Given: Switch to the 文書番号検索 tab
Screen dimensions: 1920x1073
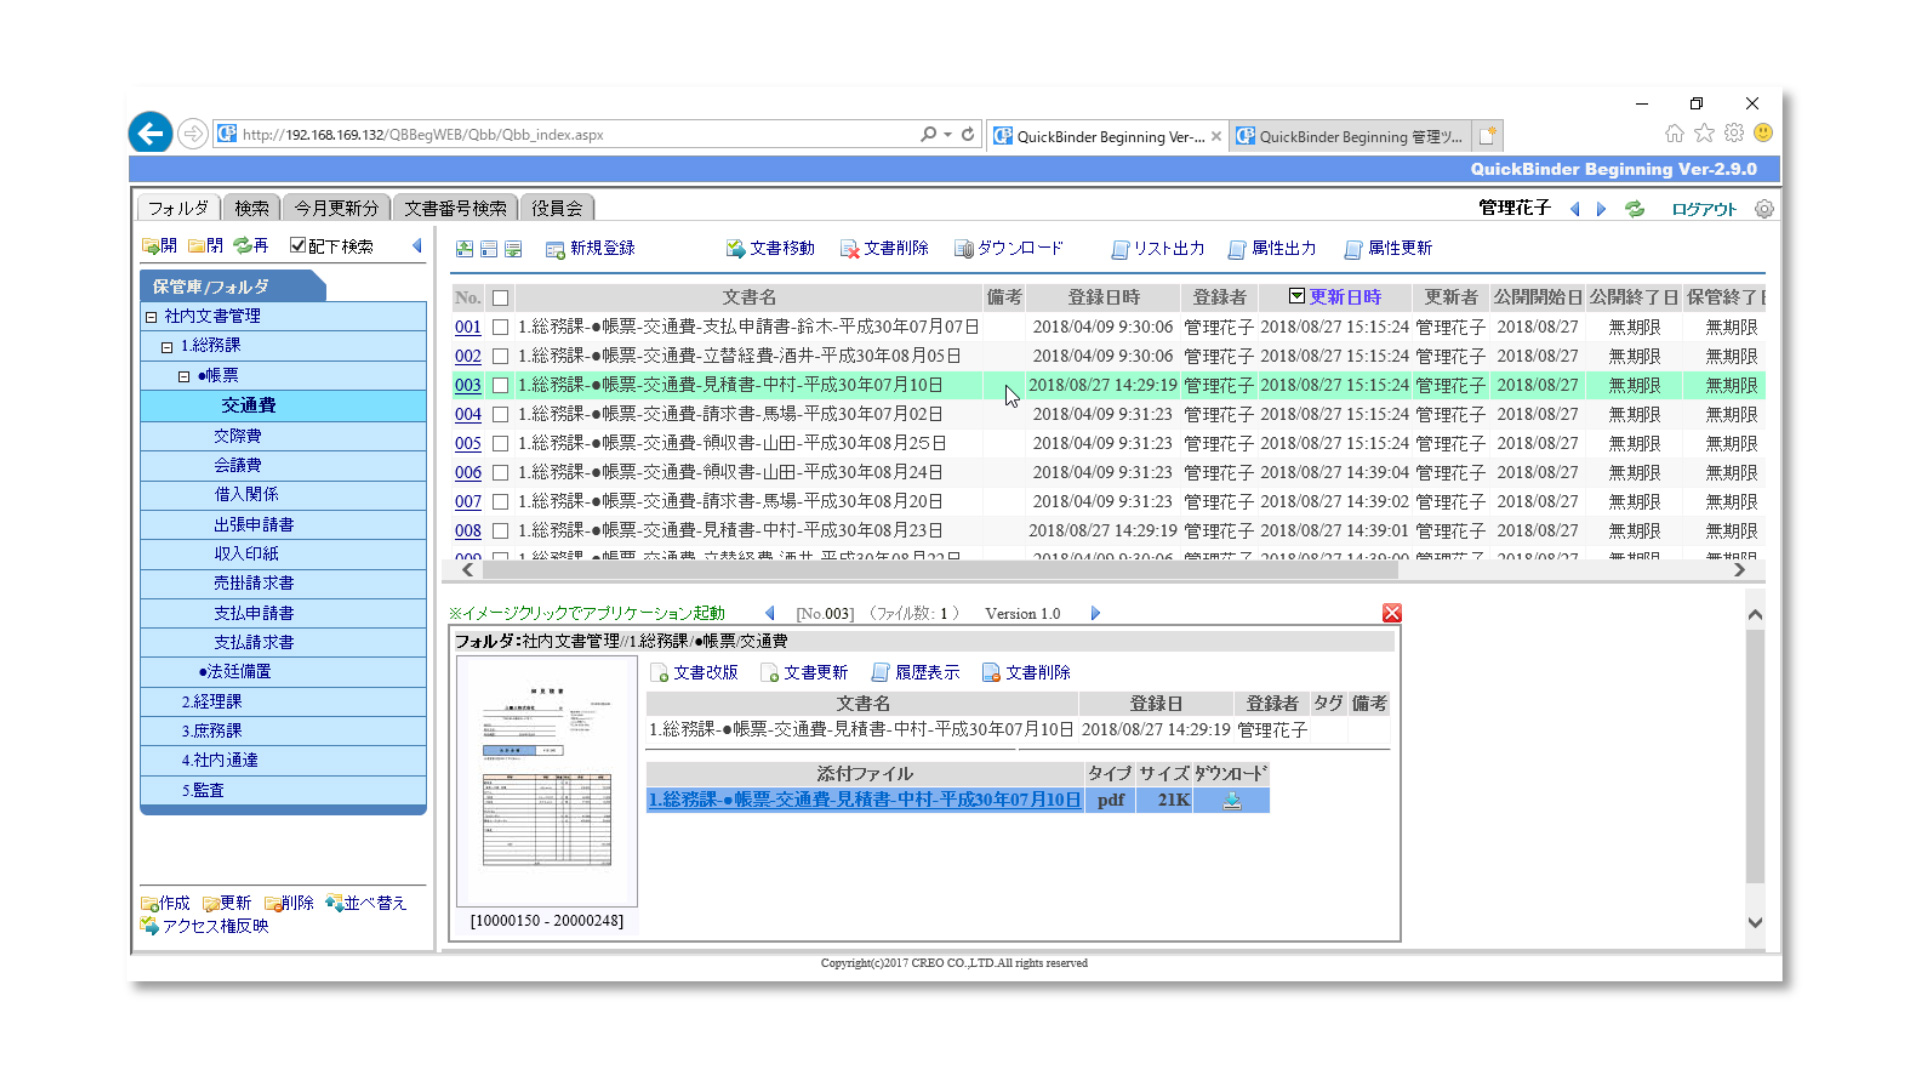Looking at the screenshot, I should tap(456, 208).
